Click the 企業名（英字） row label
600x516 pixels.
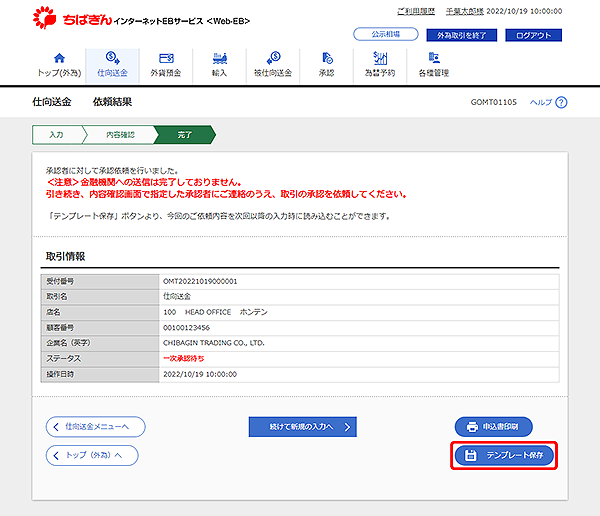click(68, 343)
